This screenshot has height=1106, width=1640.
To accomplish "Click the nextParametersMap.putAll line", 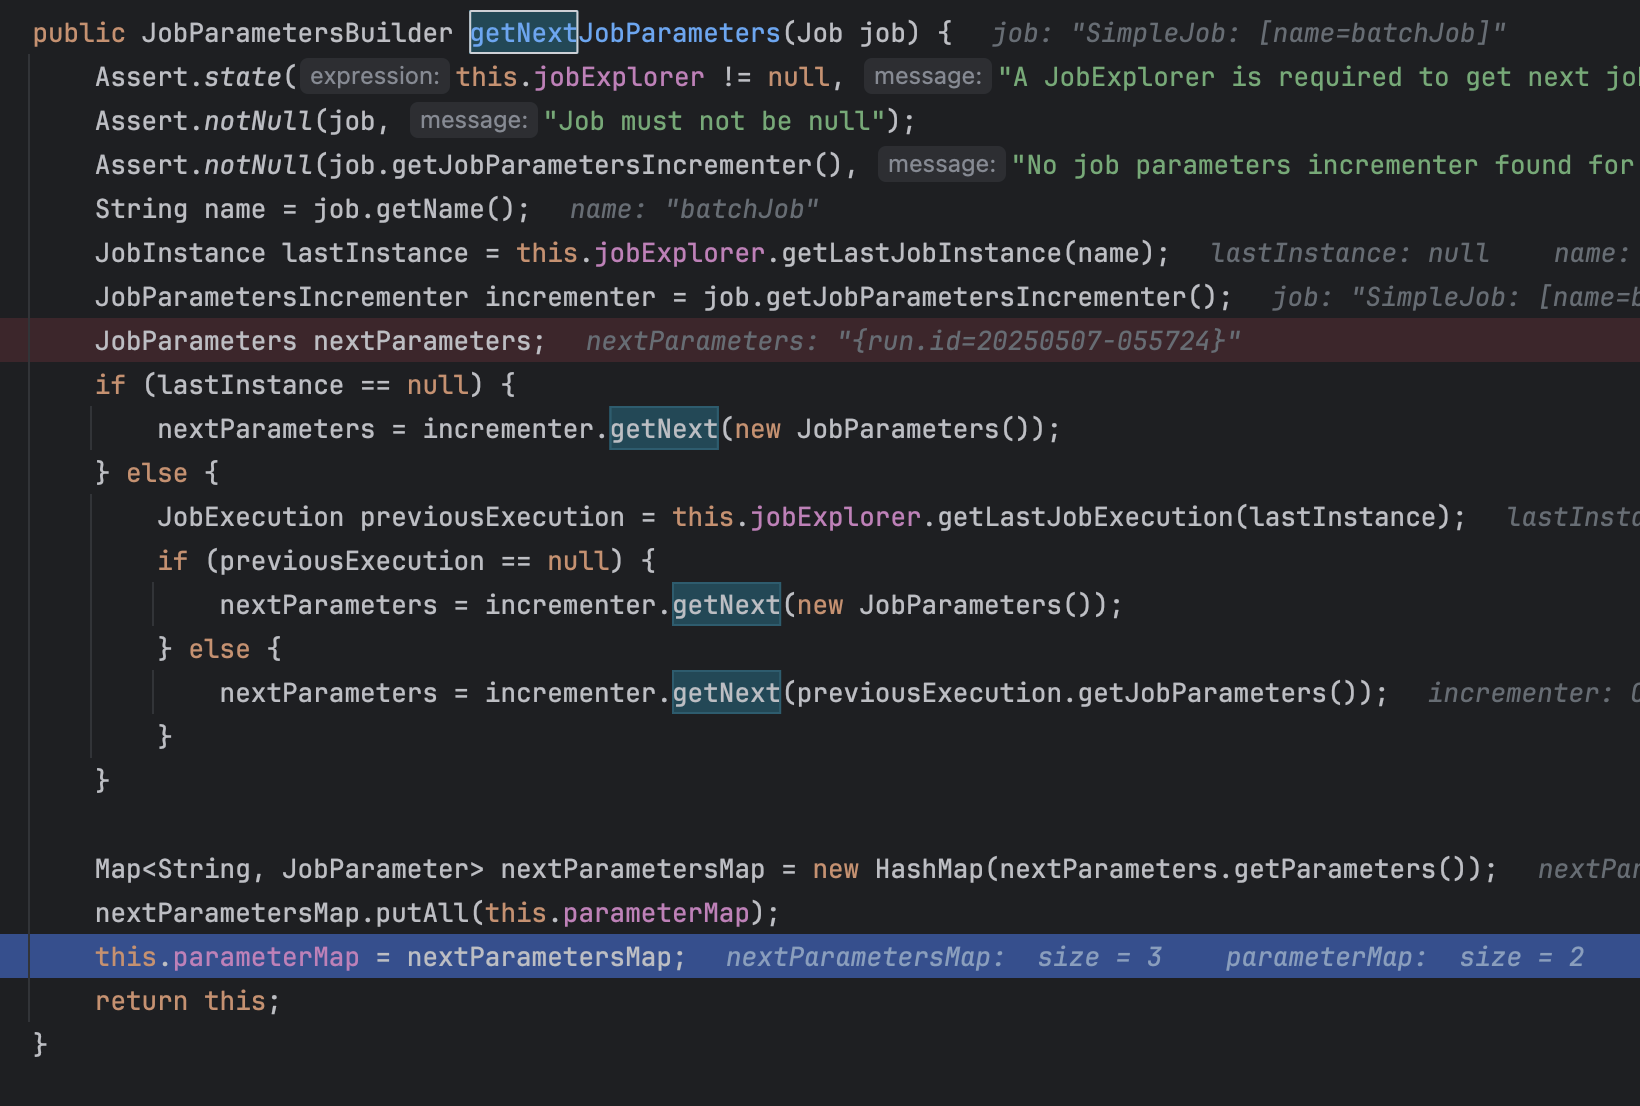I will [436, 913].
